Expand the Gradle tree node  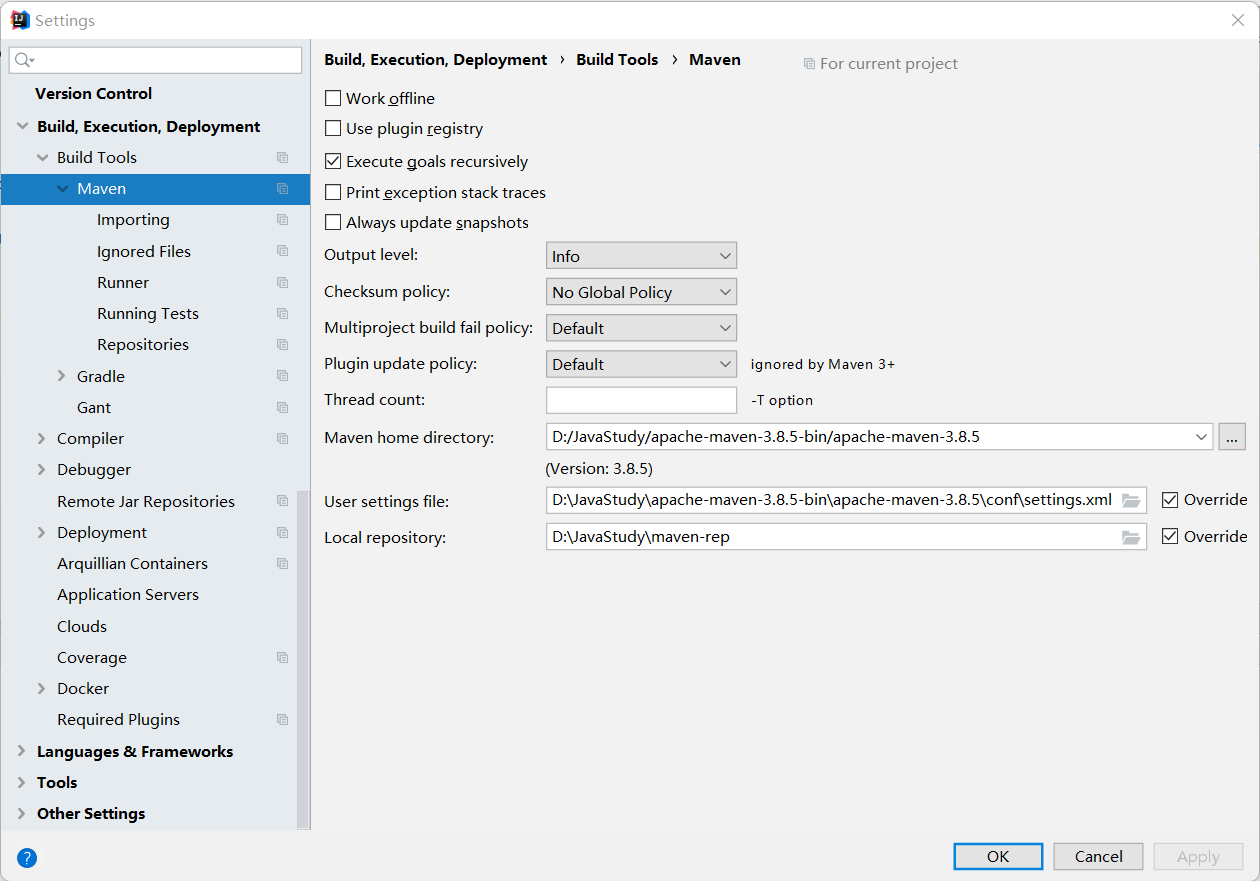click(x=62, y=376)
